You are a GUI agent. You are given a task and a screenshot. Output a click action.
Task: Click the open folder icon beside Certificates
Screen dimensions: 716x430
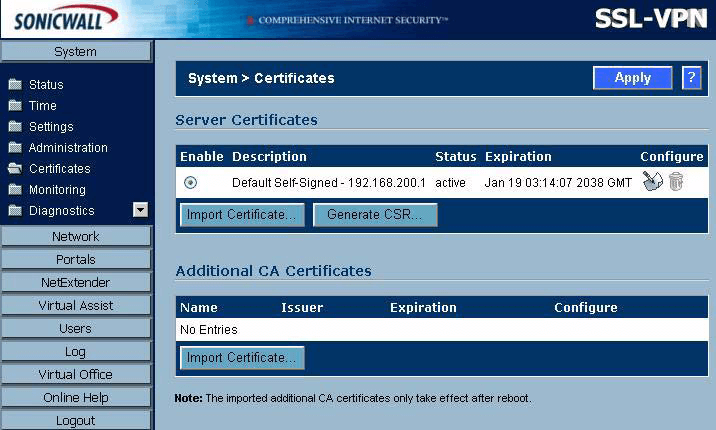[x=15, y=168]
